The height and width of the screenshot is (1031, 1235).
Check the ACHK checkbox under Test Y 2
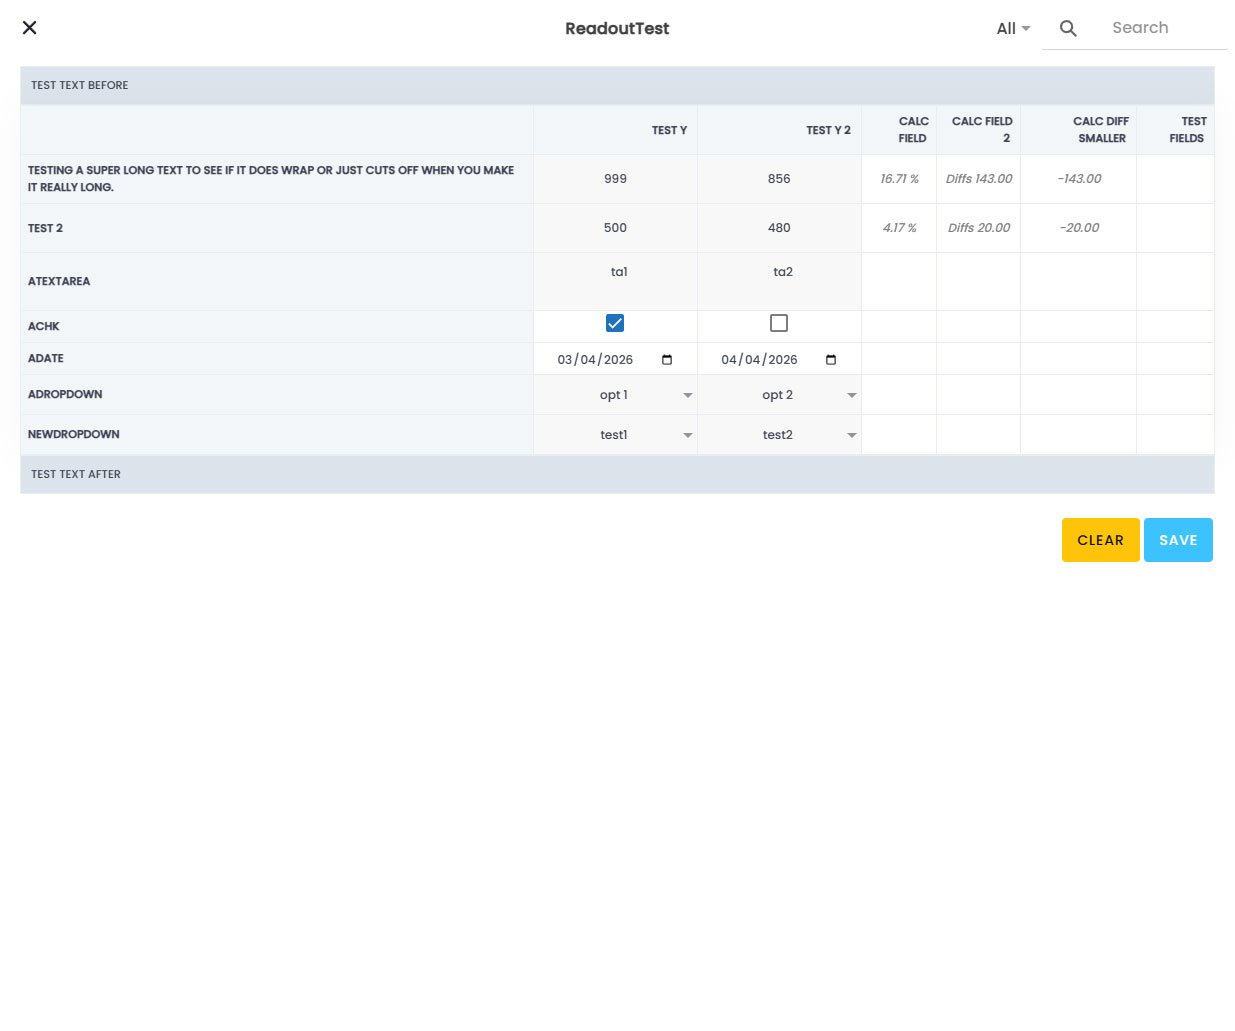[x=779, y=323]
